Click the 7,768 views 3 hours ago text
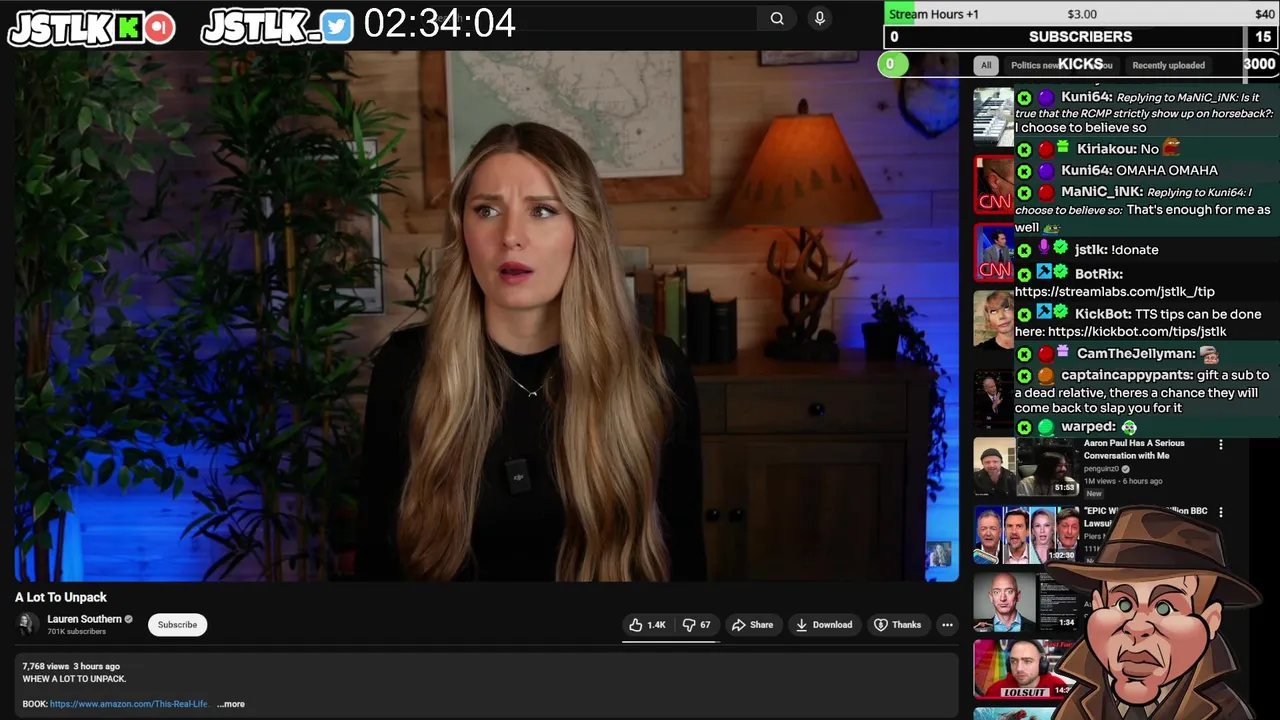This screenshot has height=720, width=1280. point(71,666)
